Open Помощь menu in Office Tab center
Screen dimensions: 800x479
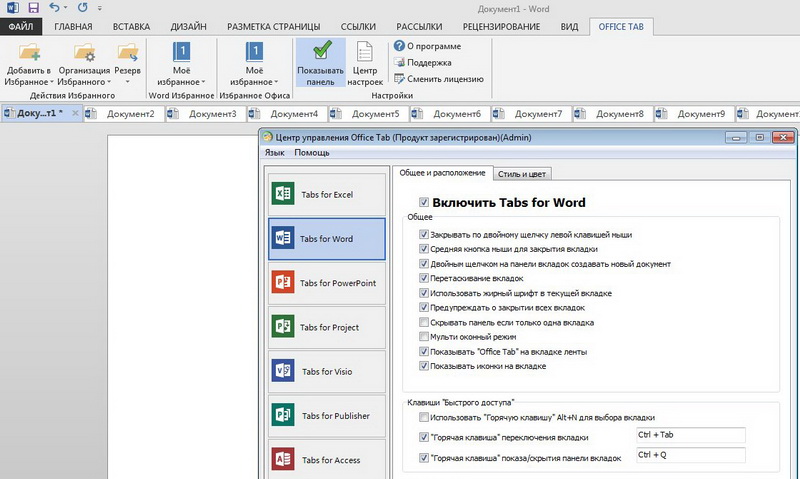(312, 153)
